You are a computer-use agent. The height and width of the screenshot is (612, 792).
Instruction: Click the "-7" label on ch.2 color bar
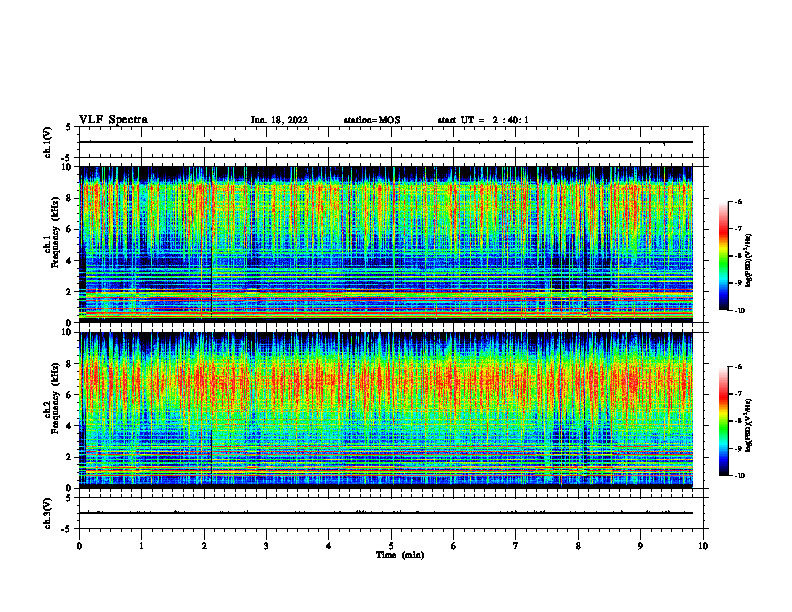coord(739,394)
